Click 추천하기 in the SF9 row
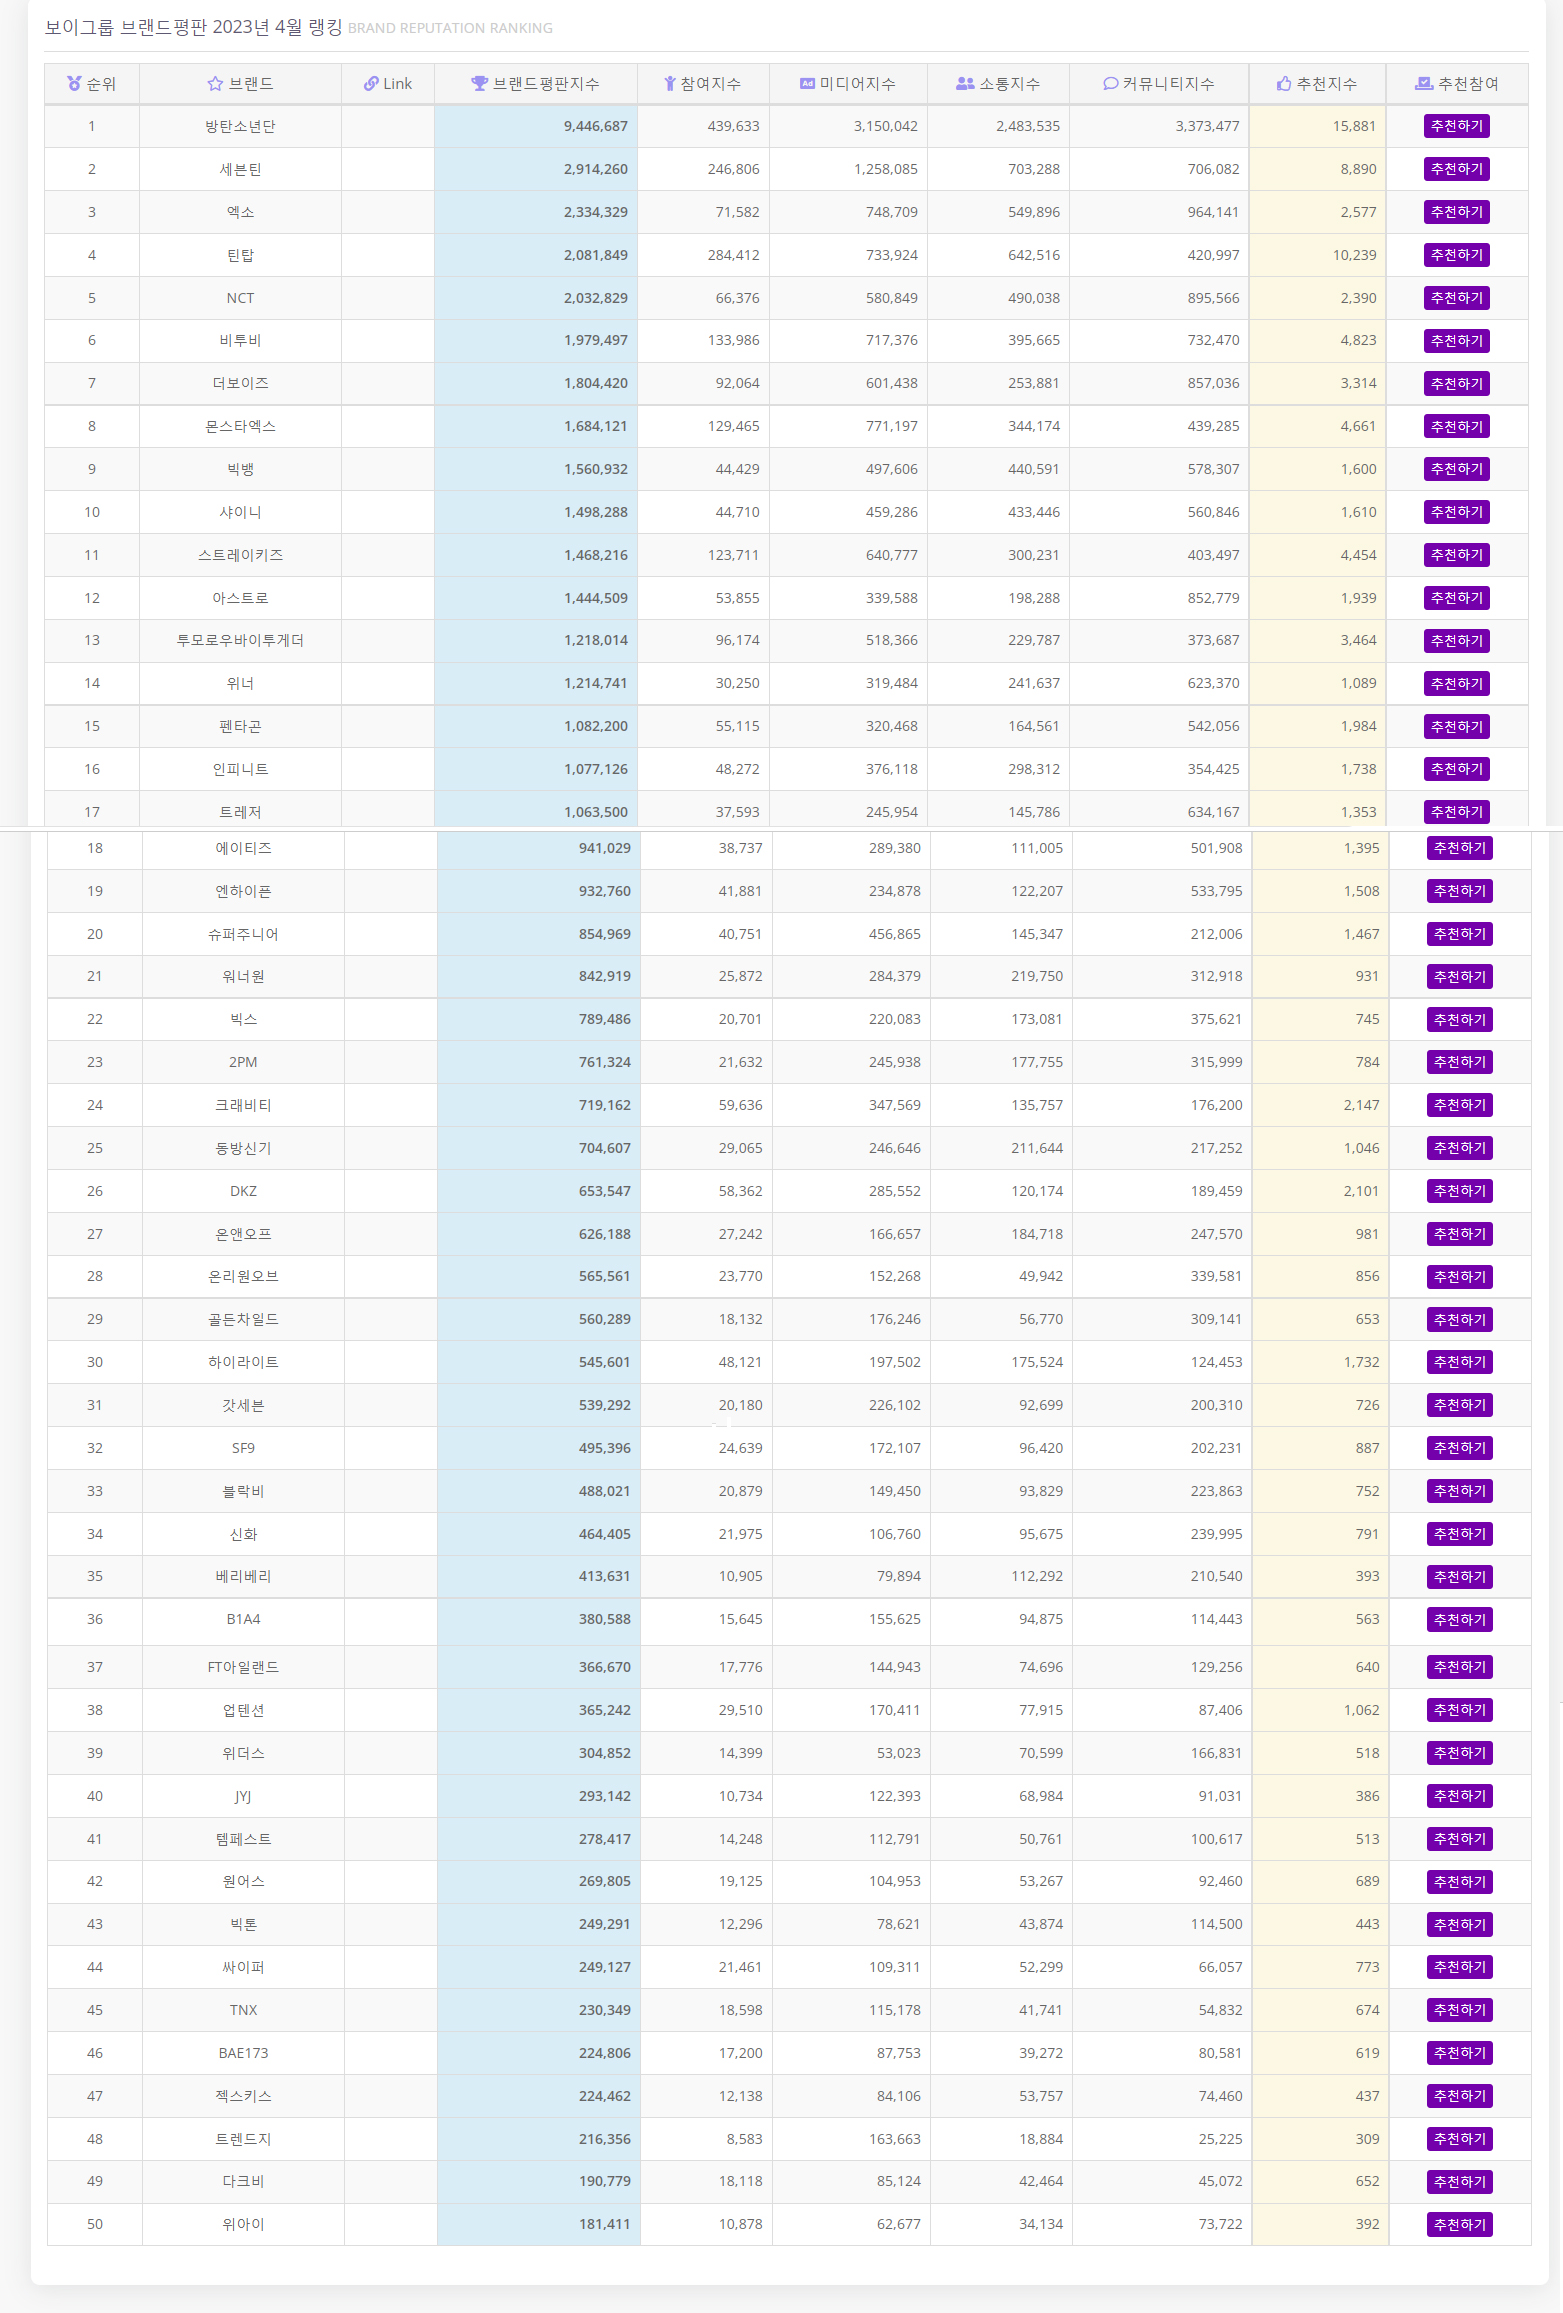The width and height of the screenshot is (1563, 2313). pos(1460,1448)
